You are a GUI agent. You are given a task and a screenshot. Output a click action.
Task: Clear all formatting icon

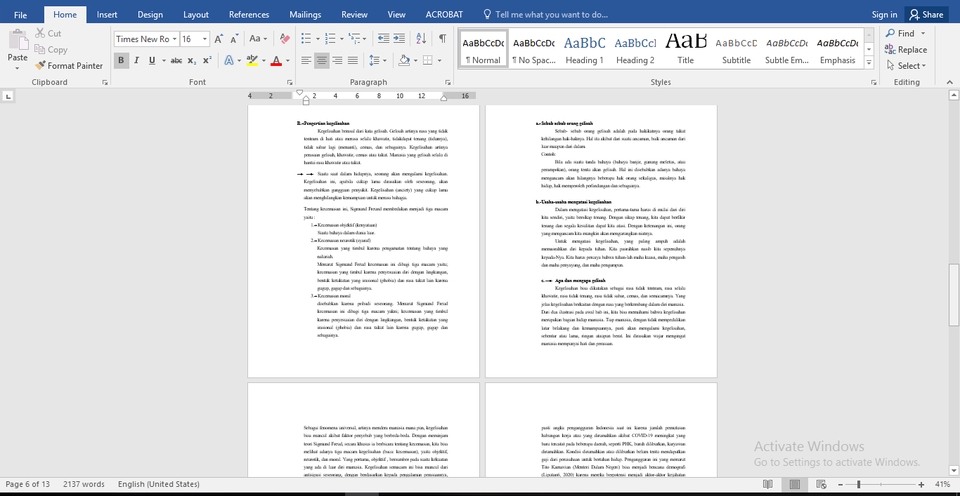284,39
